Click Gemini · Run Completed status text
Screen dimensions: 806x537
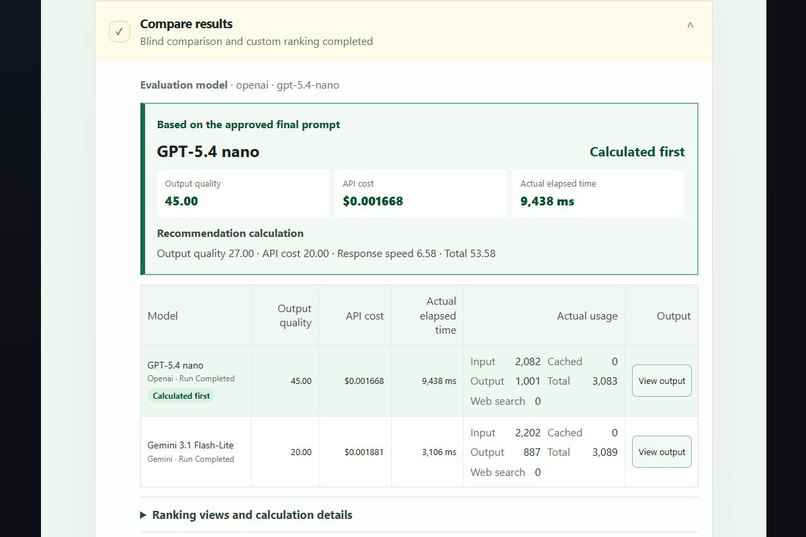[x=190, y=459]
